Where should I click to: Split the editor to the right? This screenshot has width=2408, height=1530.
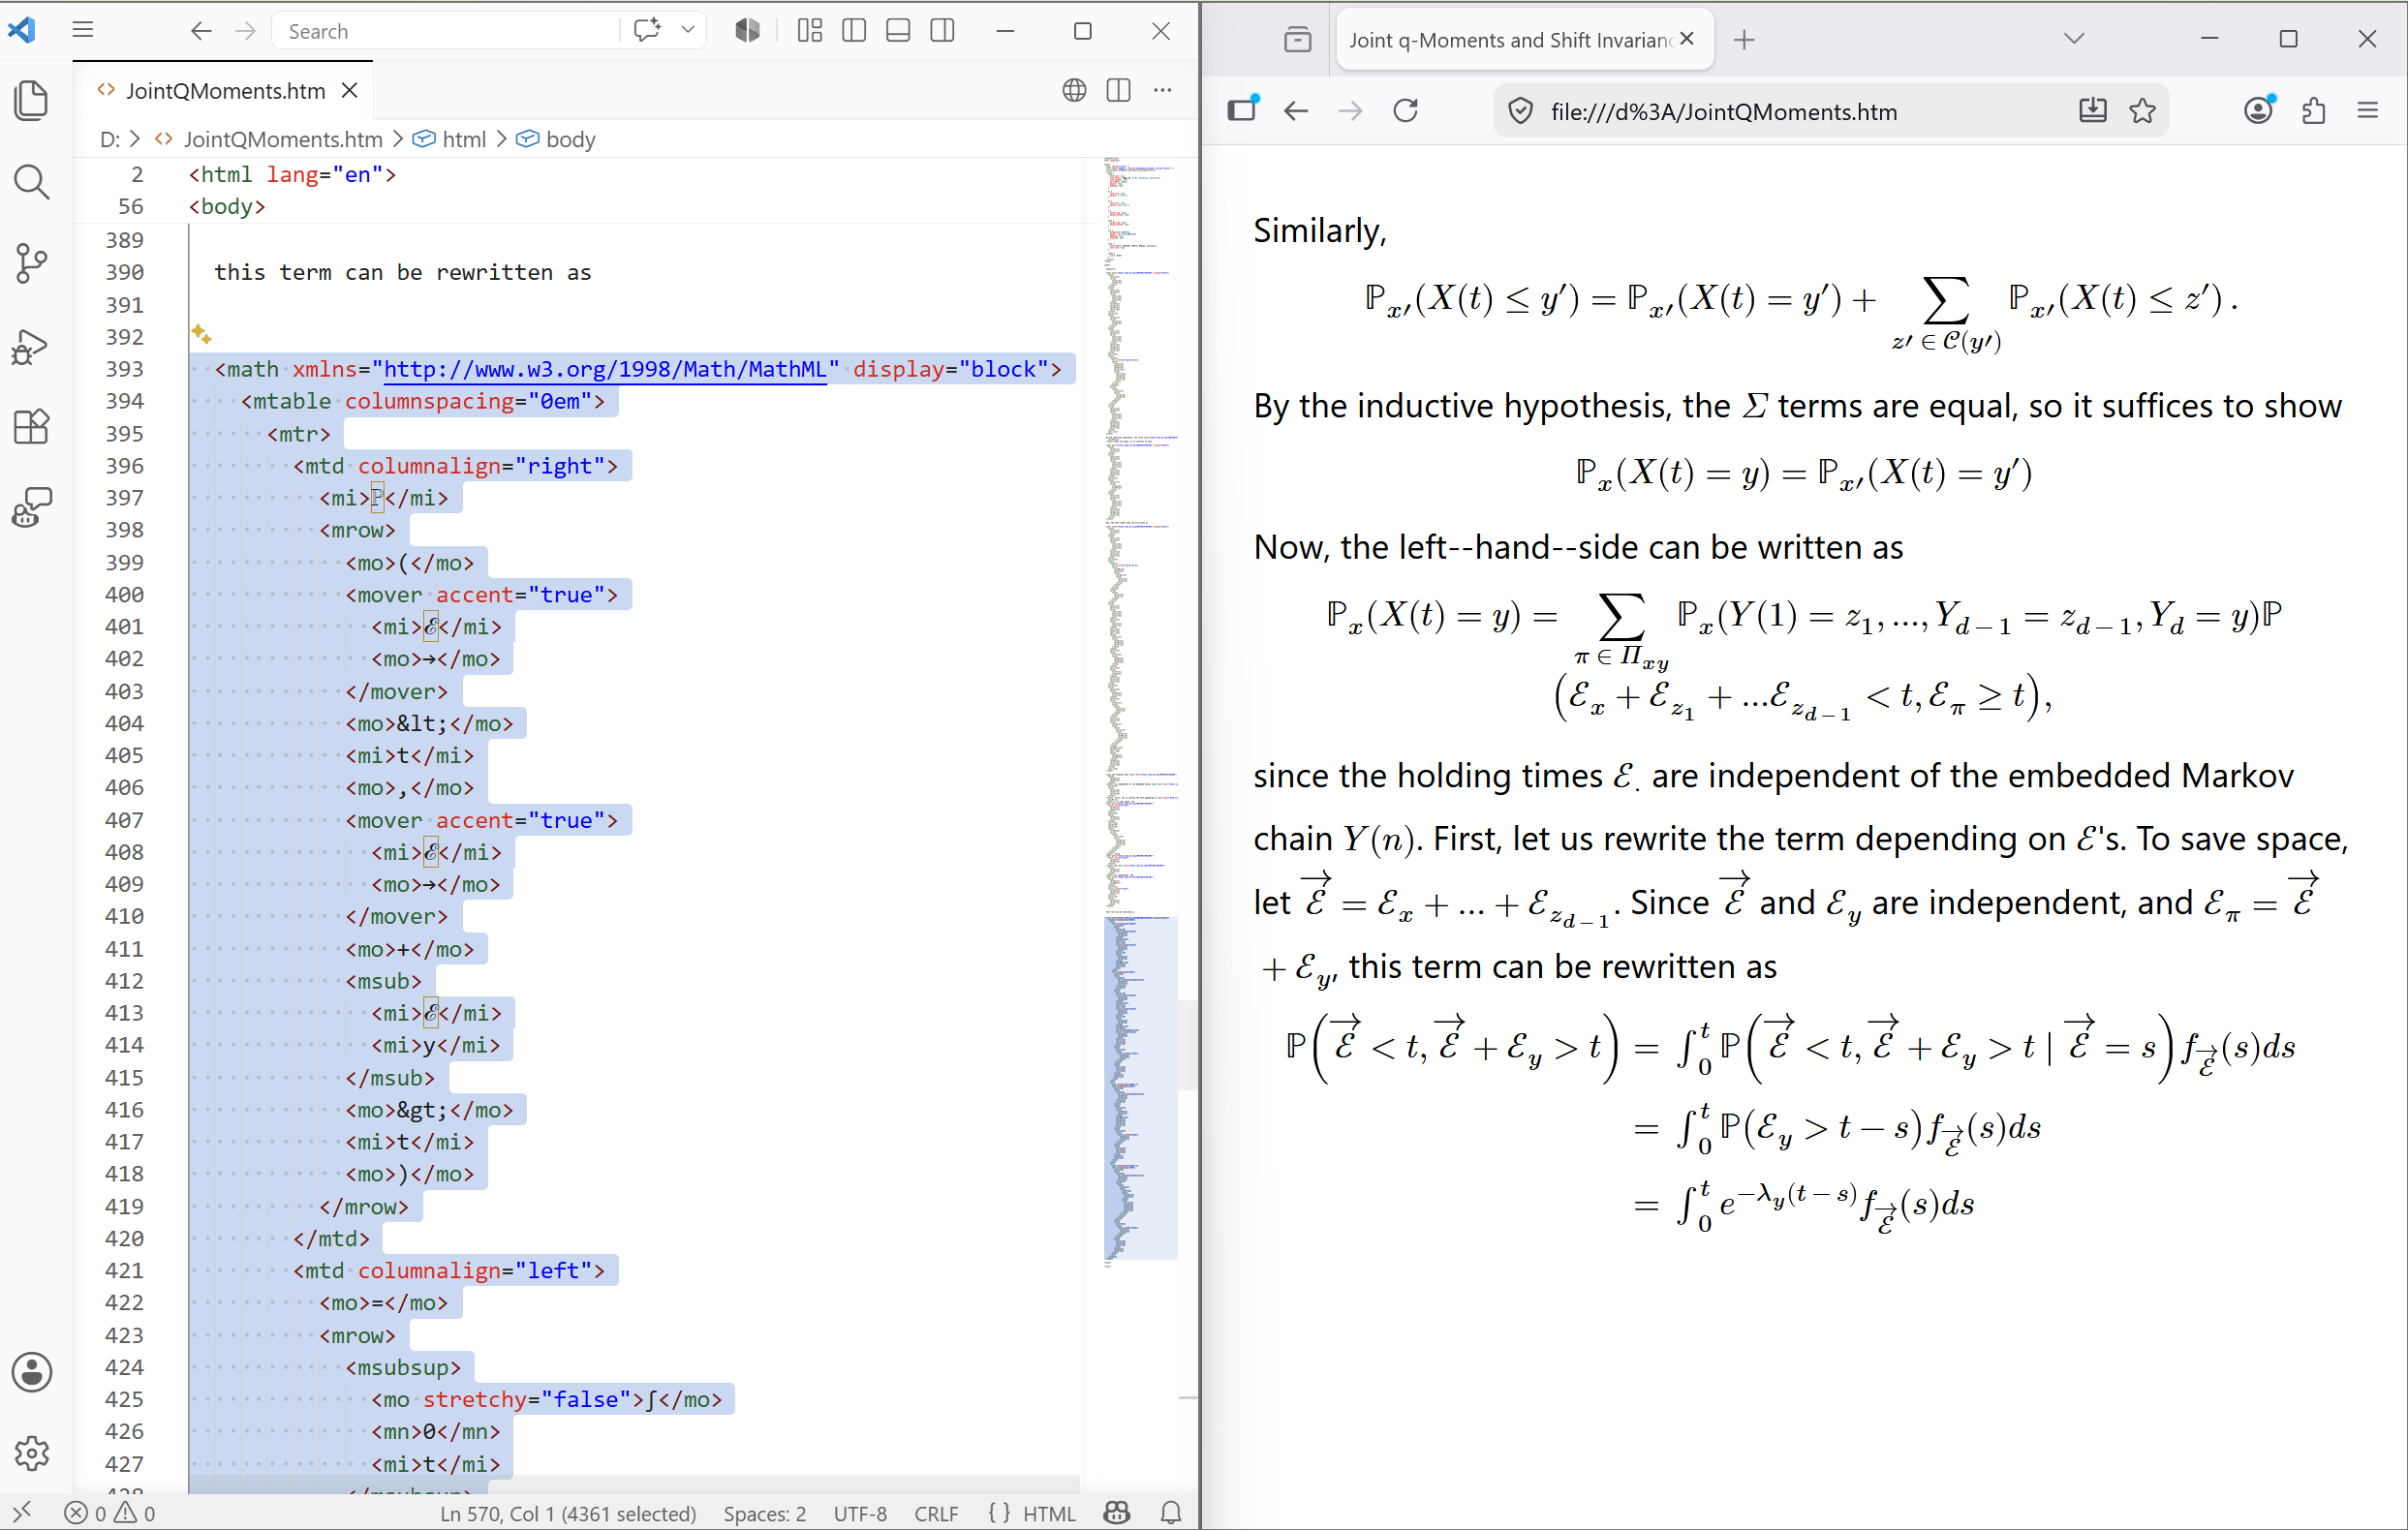1118,90
